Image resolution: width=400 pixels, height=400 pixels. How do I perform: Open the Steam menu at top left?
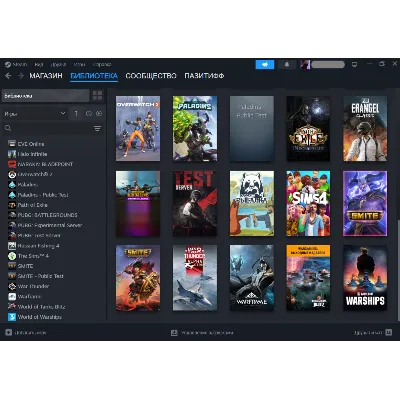click(x=16, y=64)
